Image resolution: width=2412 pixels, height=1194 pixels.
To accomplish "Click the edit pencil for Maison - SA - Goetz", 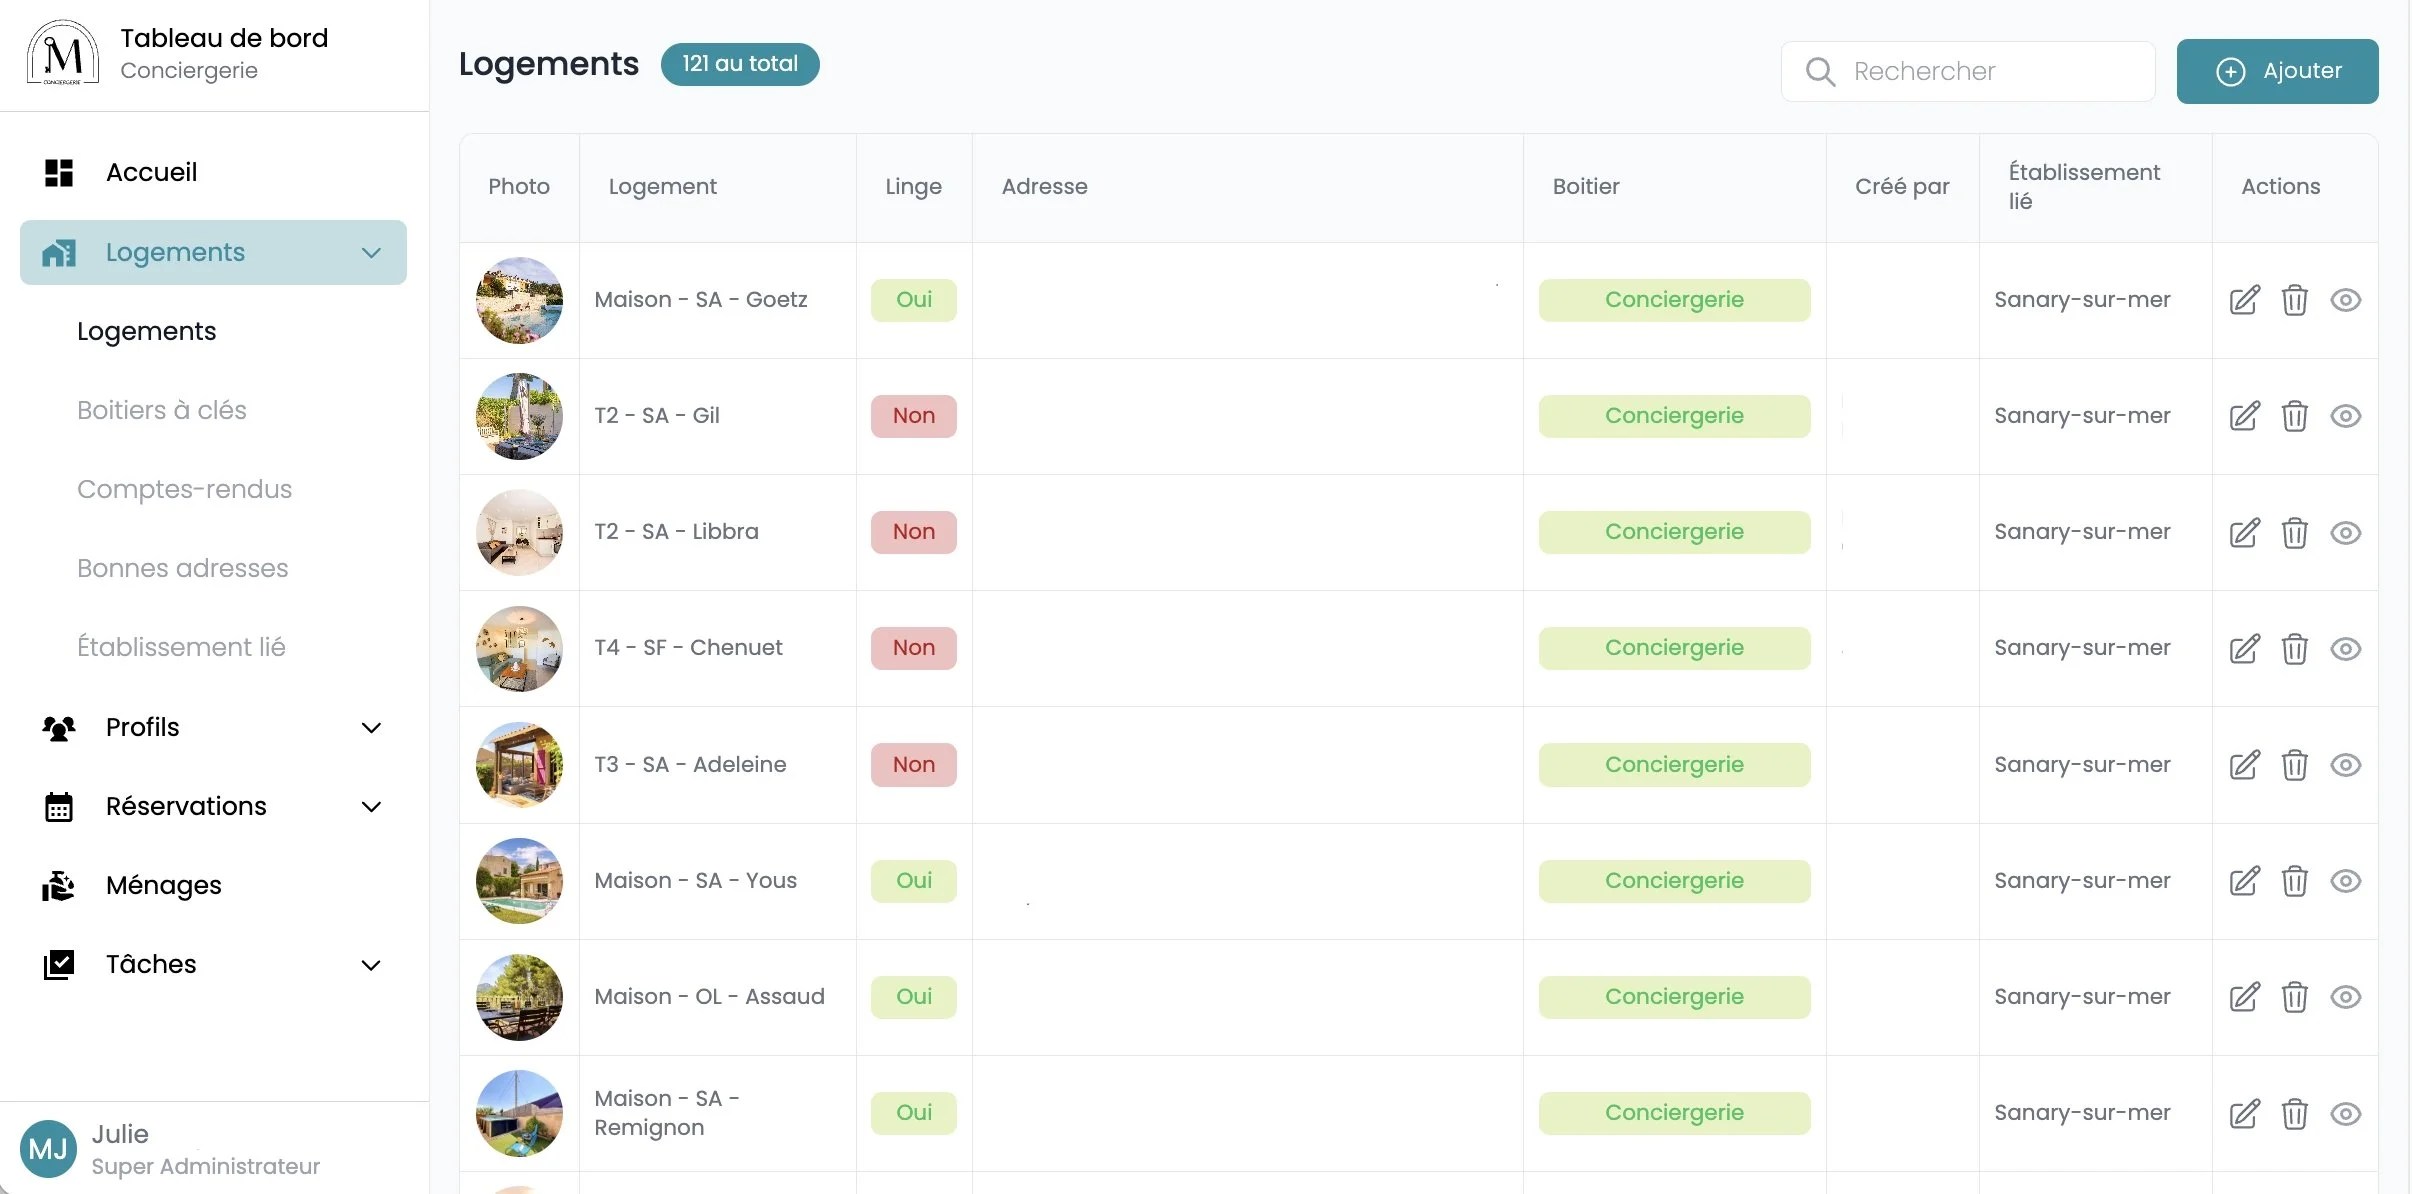I will (2244, 300).
